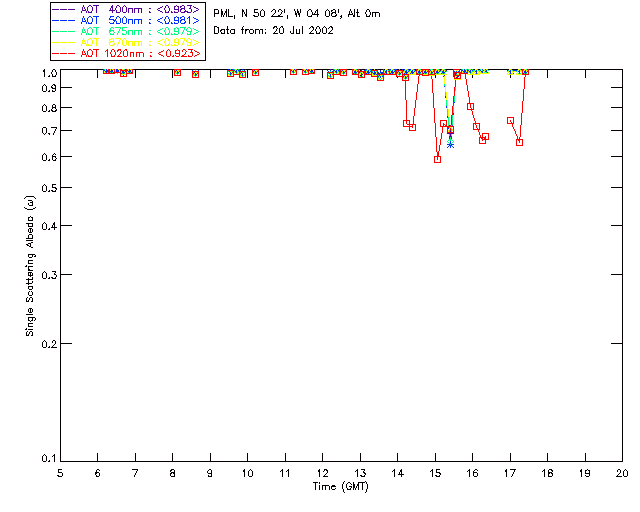Click the AOT 500nm legend entry
Screen dimensions: 640x512
(x=126, y=20)
